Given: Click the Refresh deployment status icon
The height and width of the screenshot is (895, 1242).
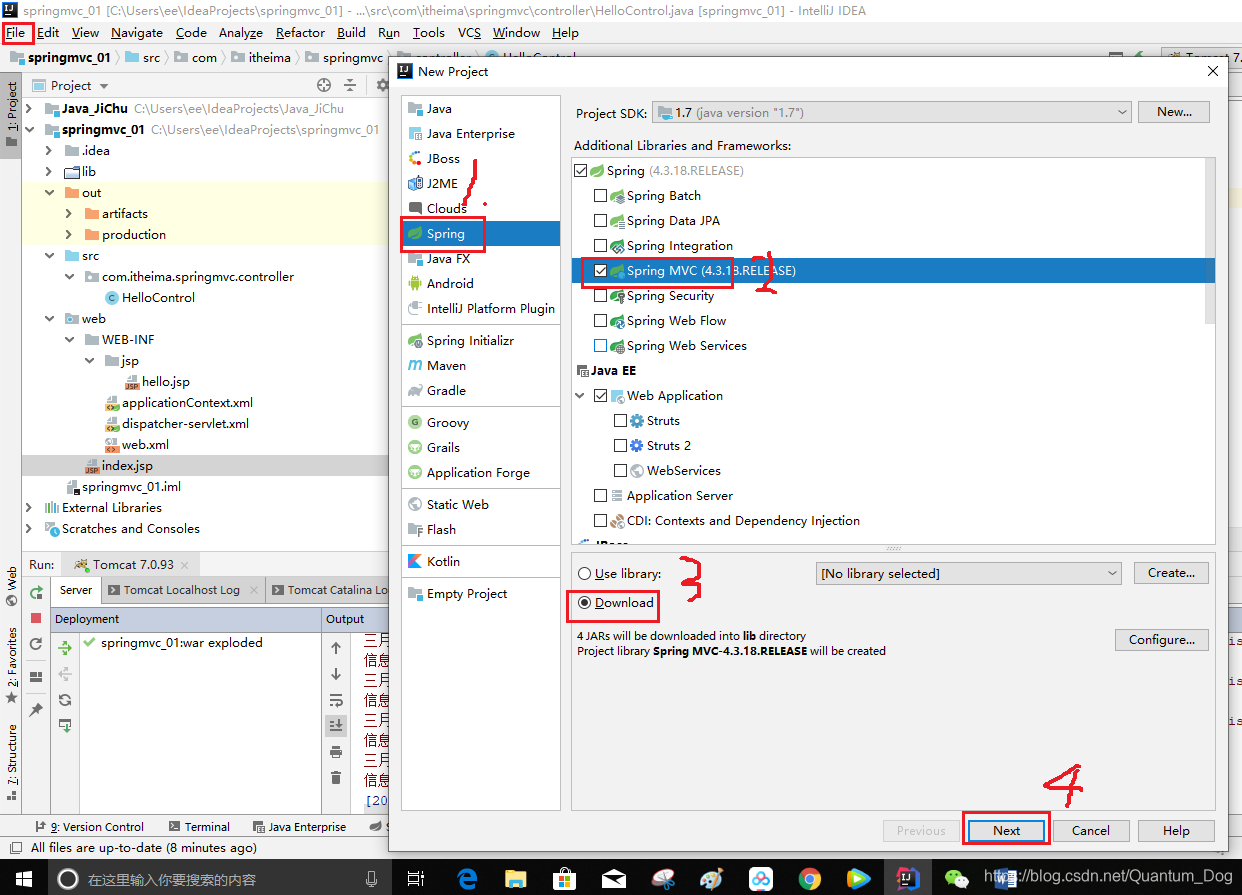Looking at the screenshot, I should pos(65,700).
